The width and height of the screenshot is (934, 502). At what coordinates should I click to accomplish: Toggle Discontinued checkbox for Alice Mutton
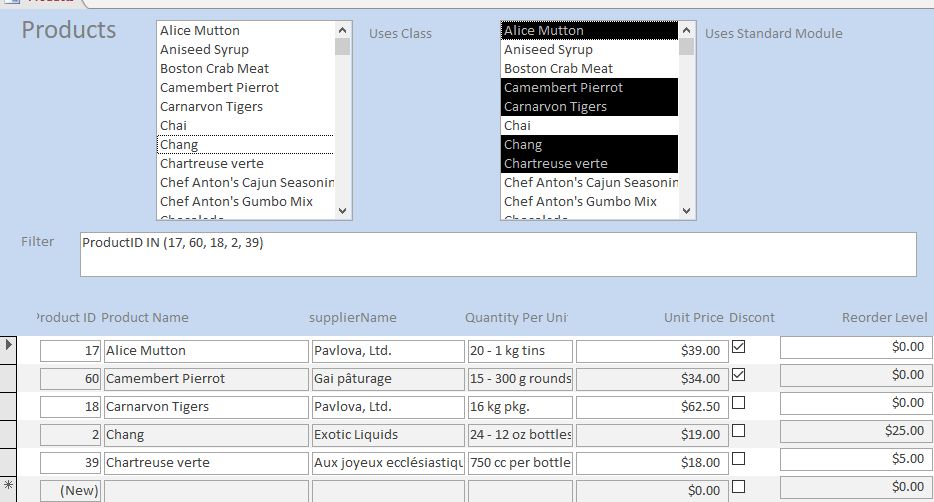click(x=739, y=346)
